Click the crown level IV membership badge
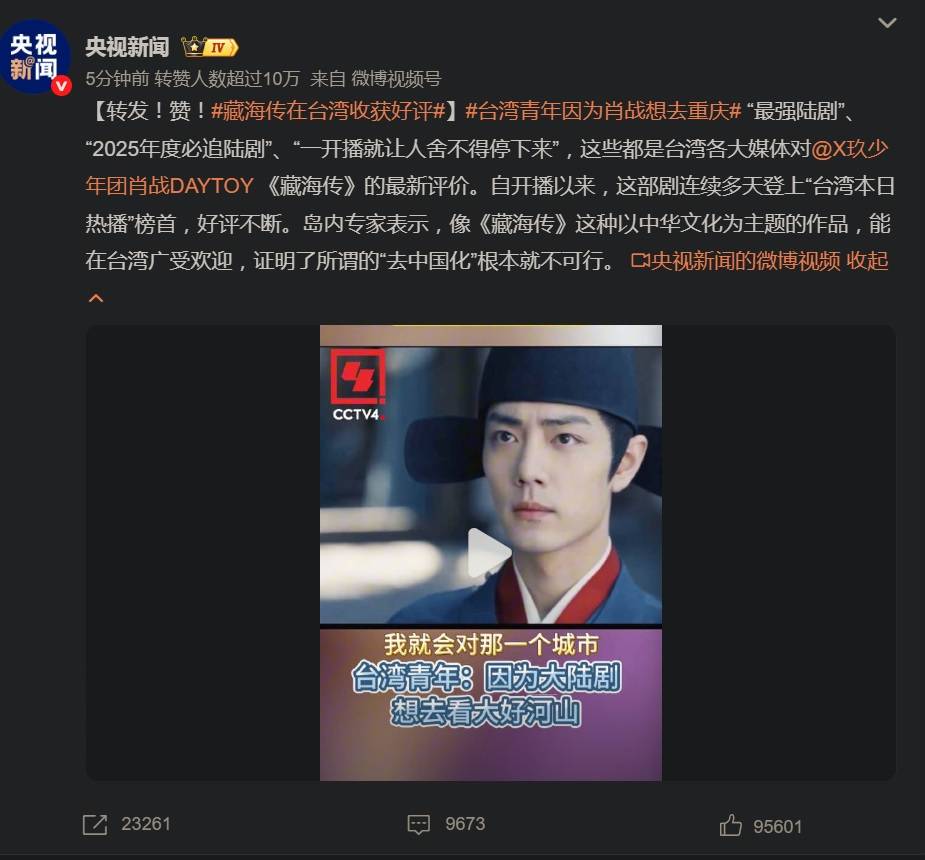 tap(209, 47)
